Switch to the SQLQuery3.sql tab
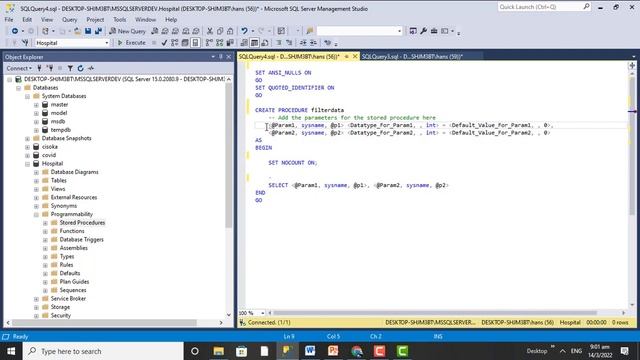The image size is (640, 360). click(412, 56)
